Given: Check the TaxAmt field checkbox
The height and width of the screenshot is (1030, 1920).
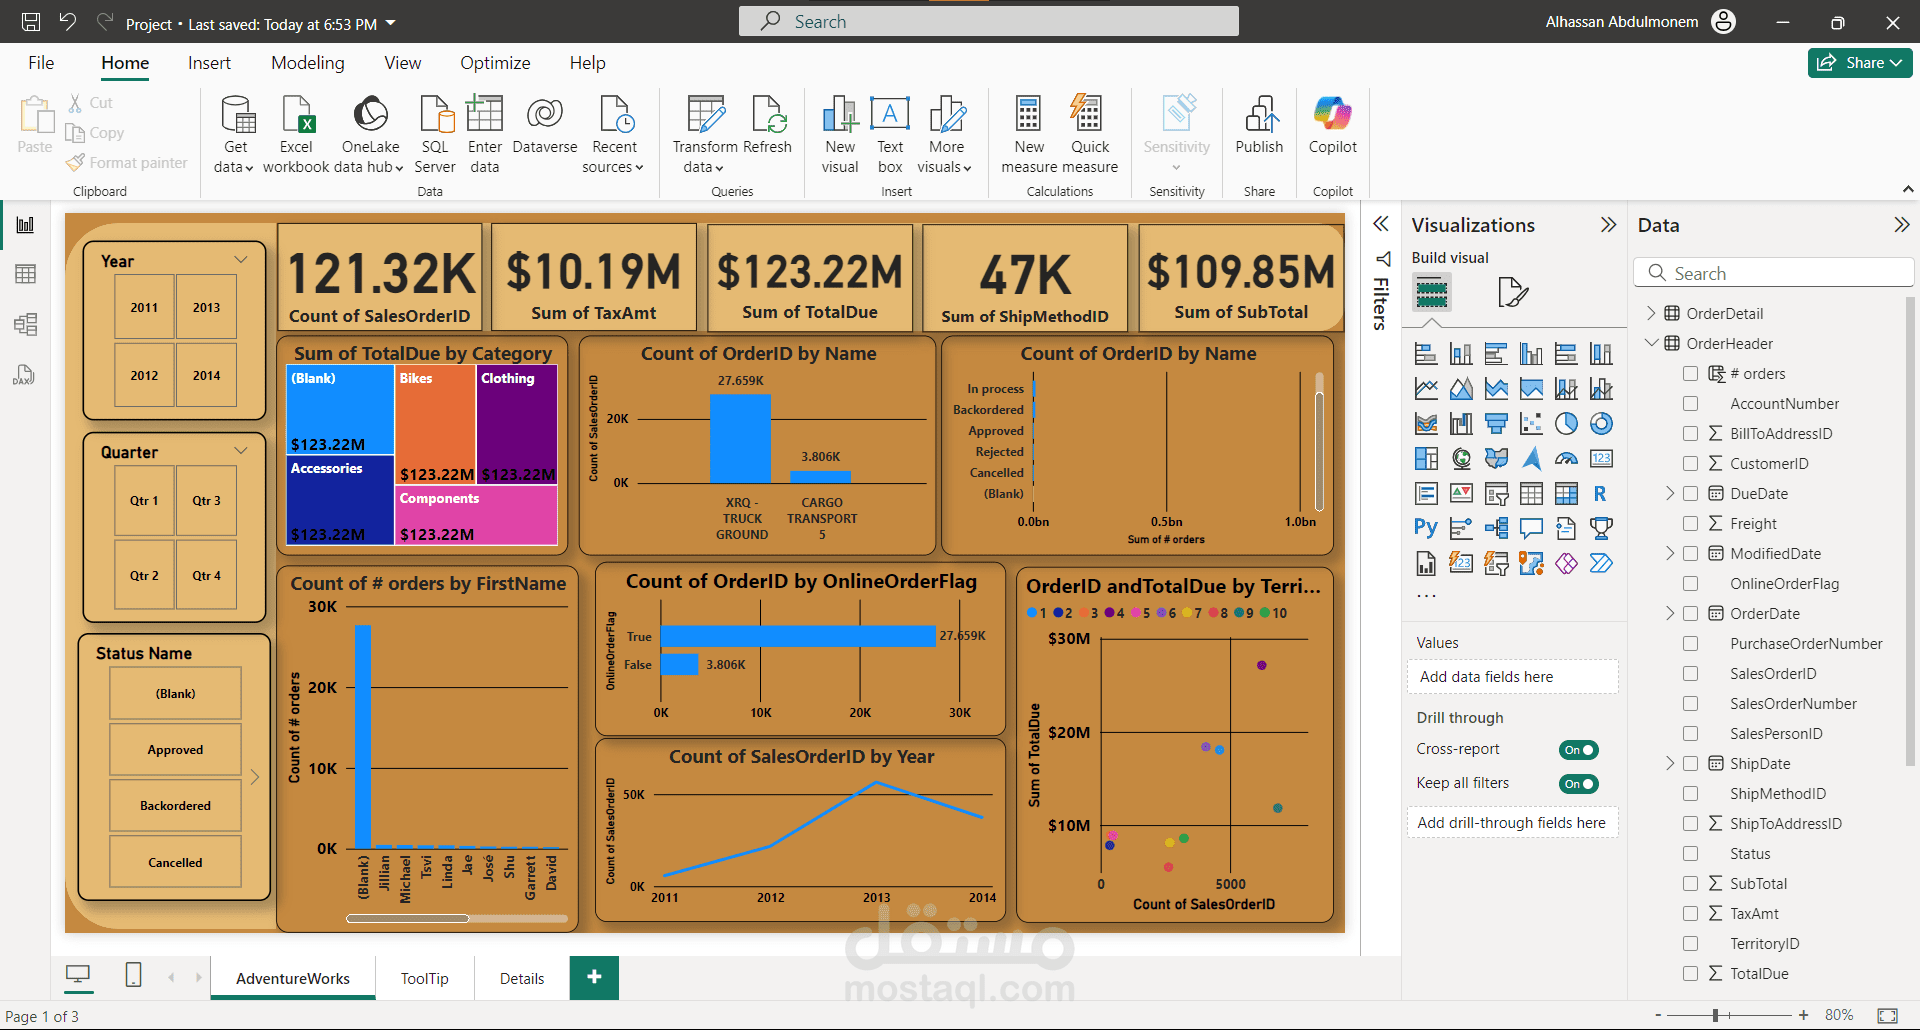Looking at the screenshot, I should [1691, 913].
